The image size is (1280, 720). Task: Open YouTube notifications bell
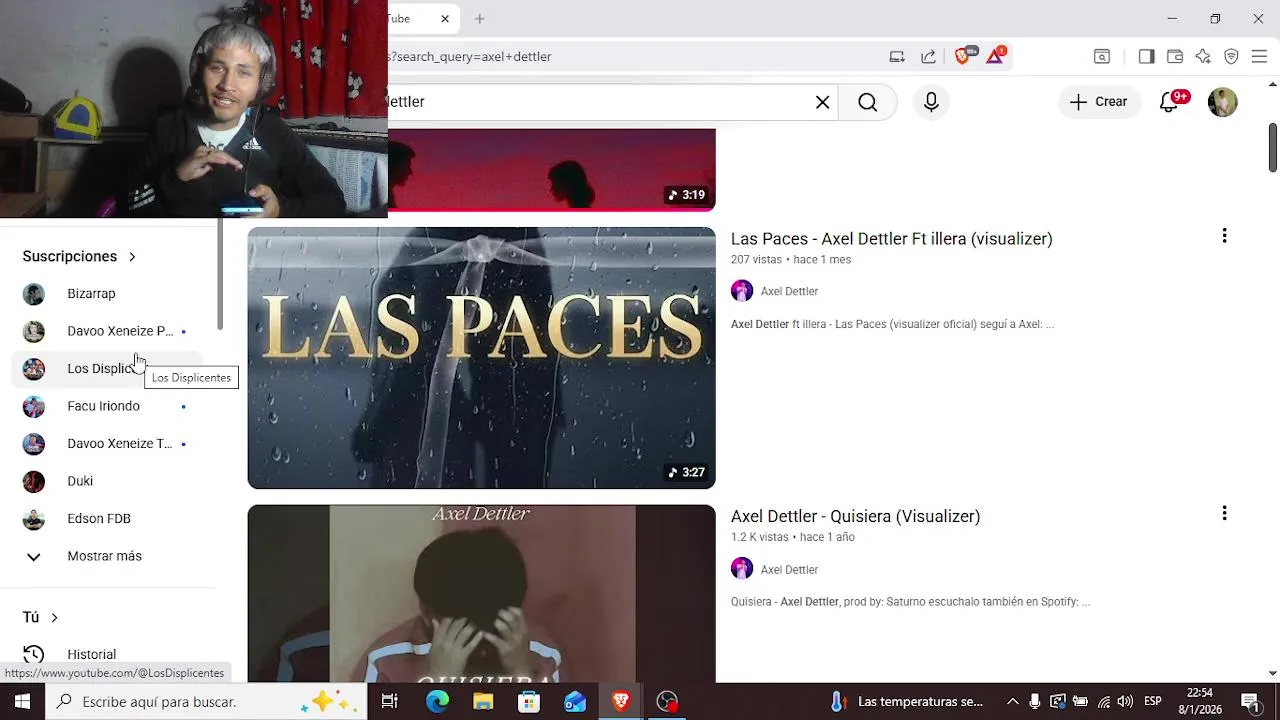pyautogui.click(x=1169, y=102)
